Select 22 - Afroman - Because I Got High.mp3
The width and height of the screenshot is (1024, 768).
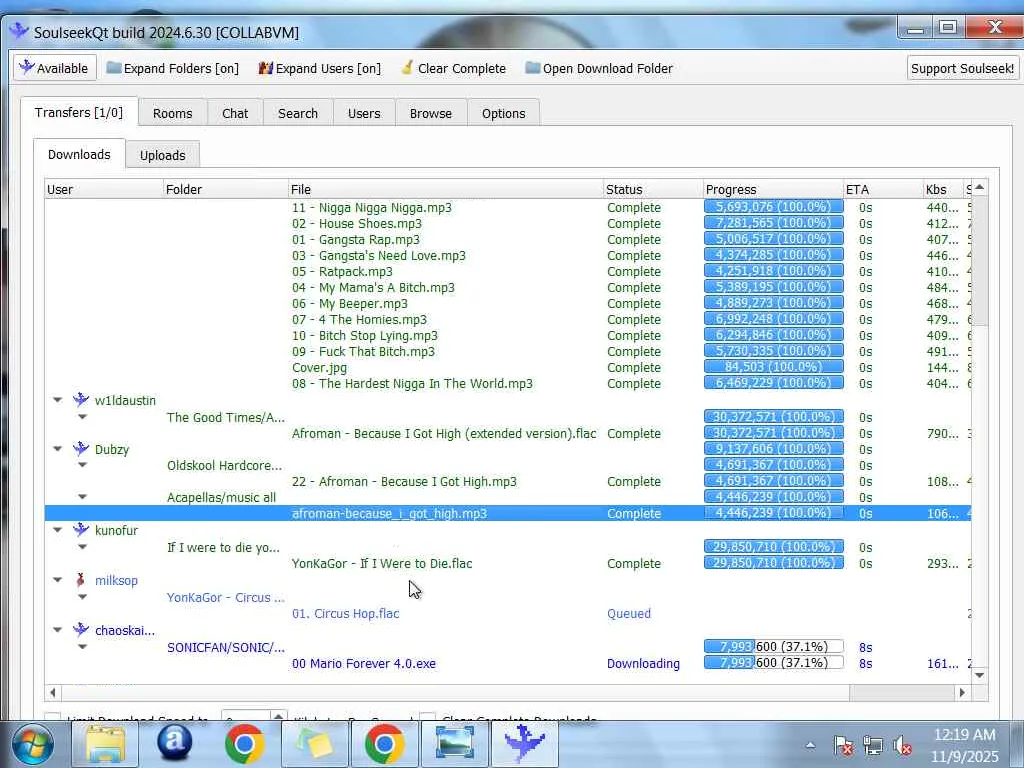[x=404, y=481]
